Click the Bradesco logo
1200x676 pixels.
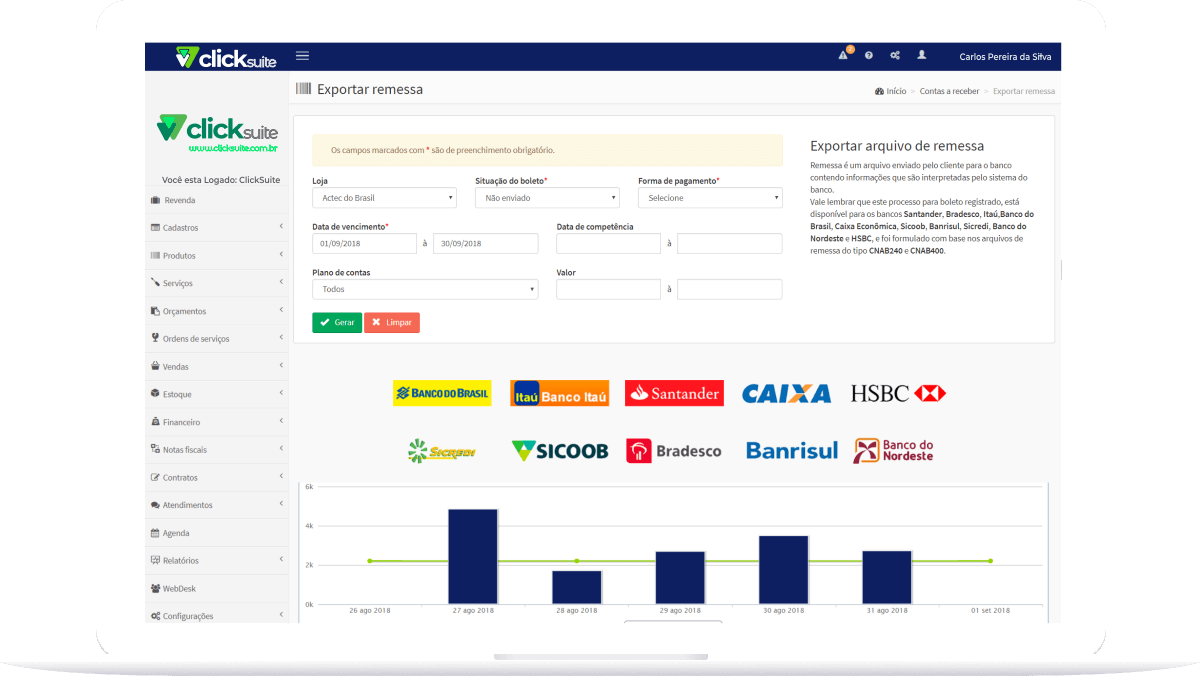click(x=674, y=451)
